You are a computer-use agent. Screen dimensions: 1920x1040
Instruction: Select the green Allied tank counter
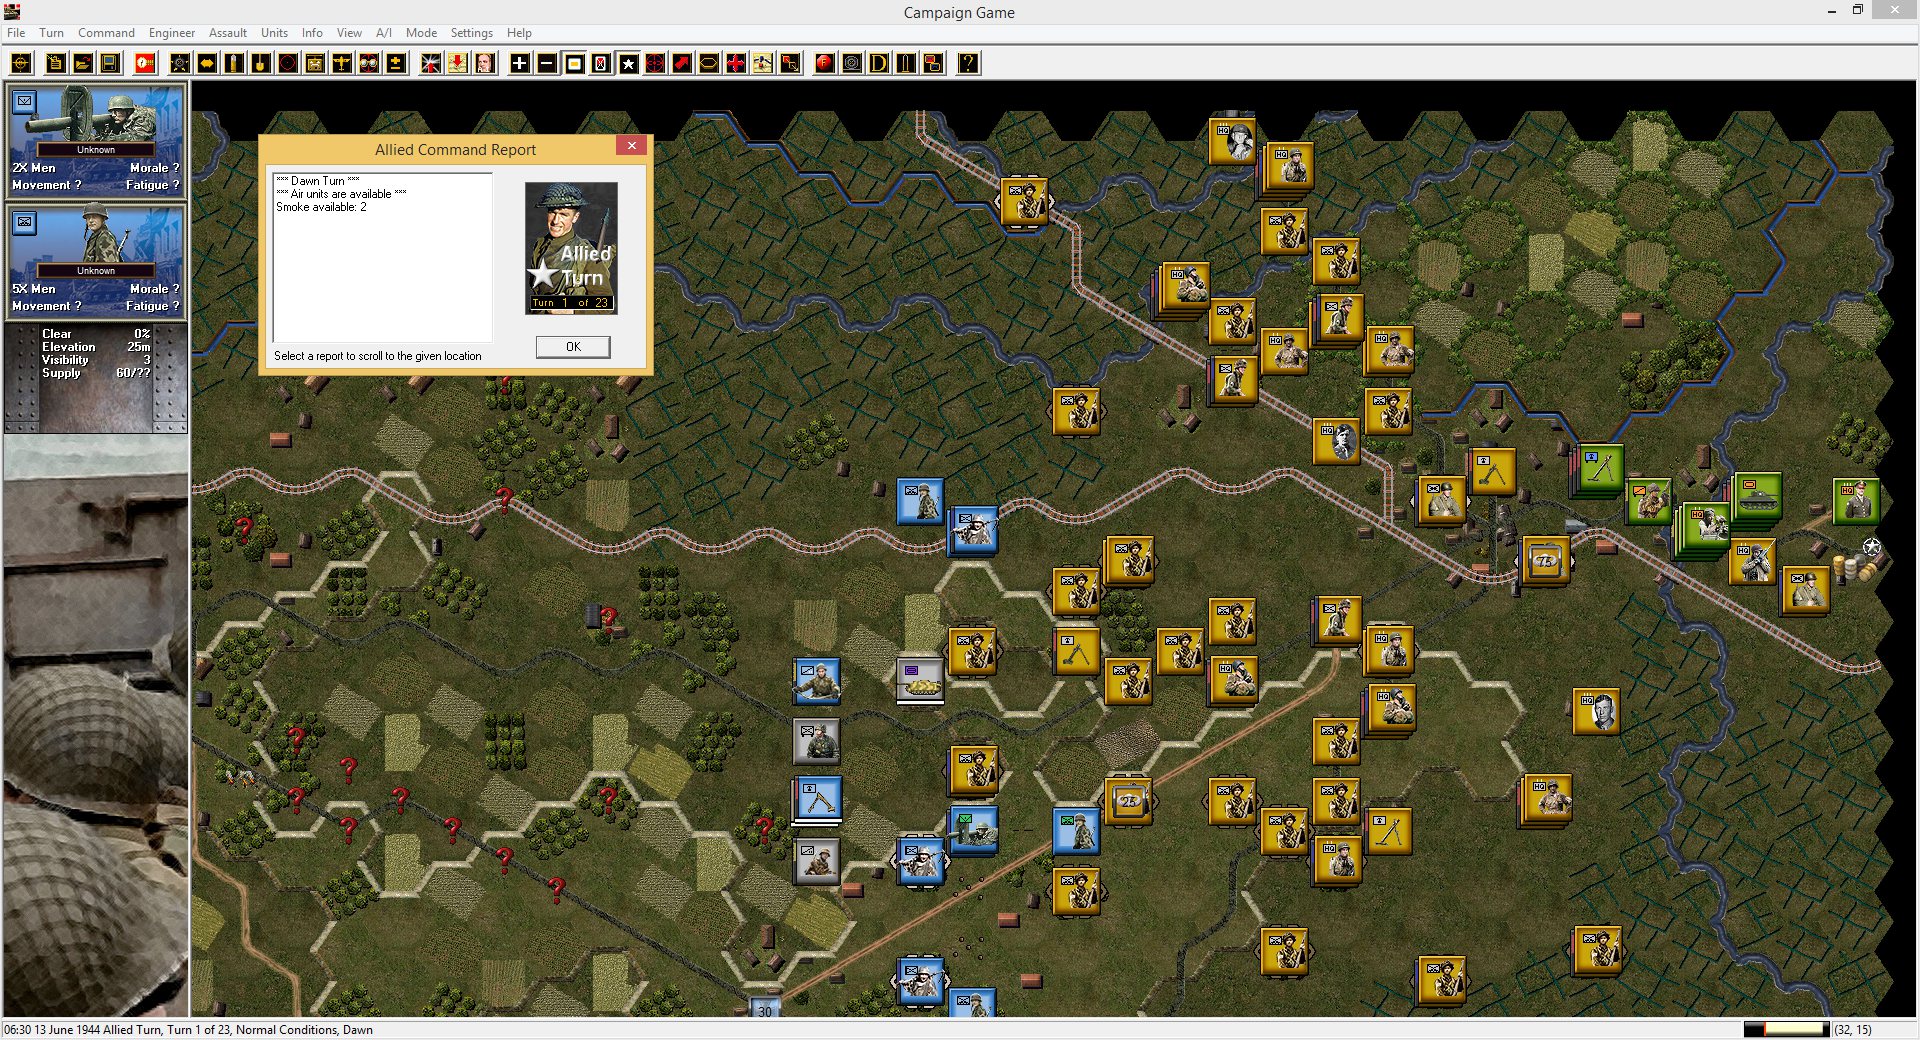(1757, 497)
